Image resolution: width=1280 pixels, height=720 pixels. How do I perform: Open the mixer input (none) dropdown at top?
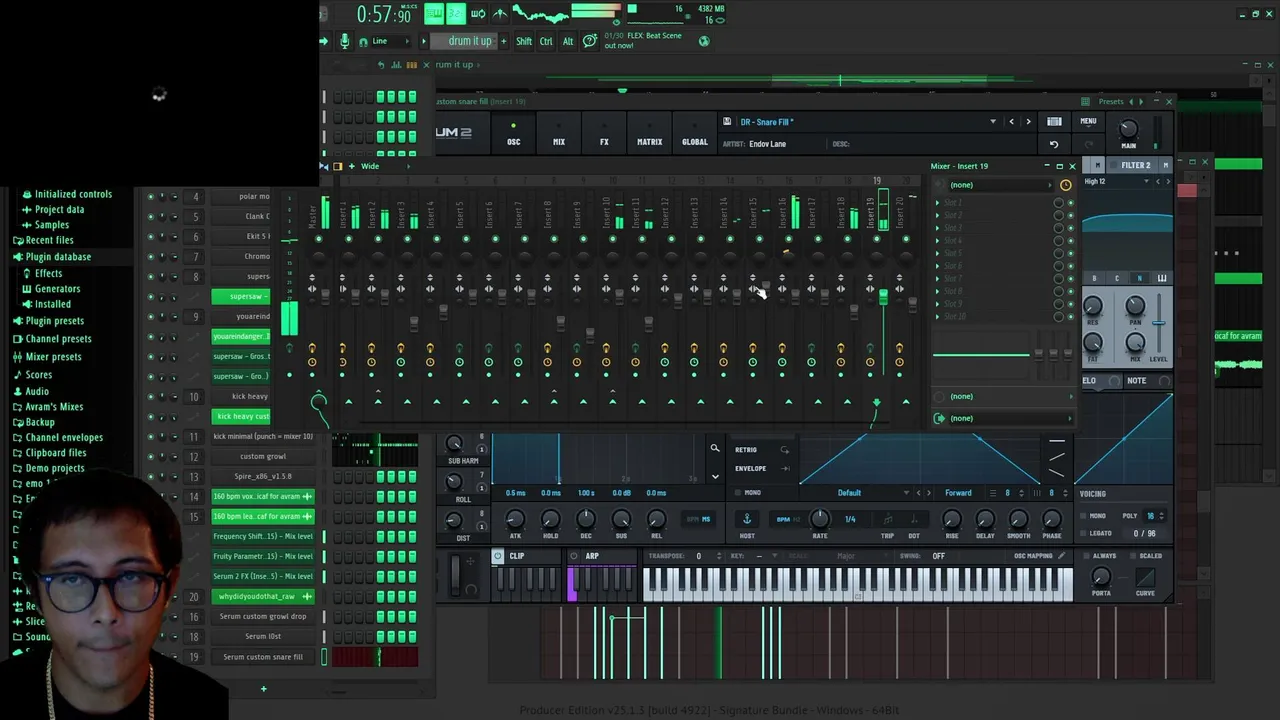(x=1000, y=185)
